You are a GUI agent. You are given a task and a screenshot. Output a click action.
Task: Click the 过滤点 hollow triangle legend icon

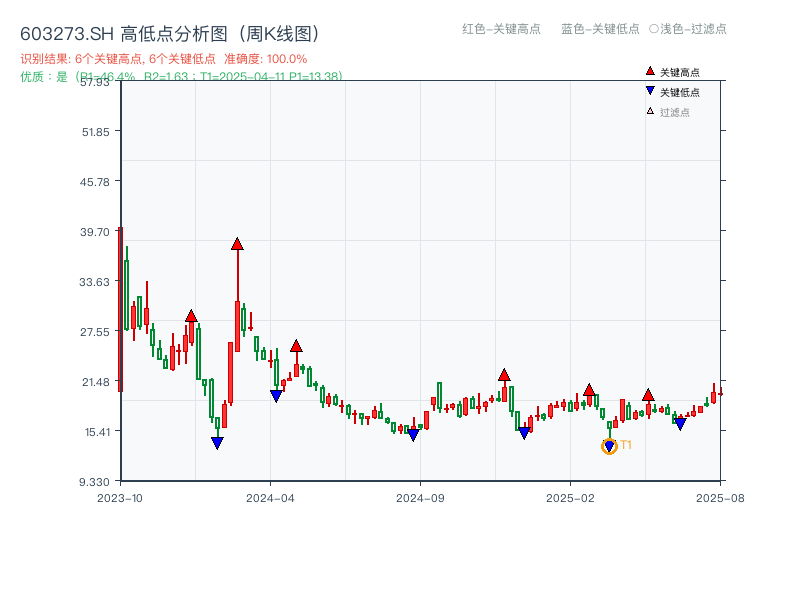[x=649, y=110]
